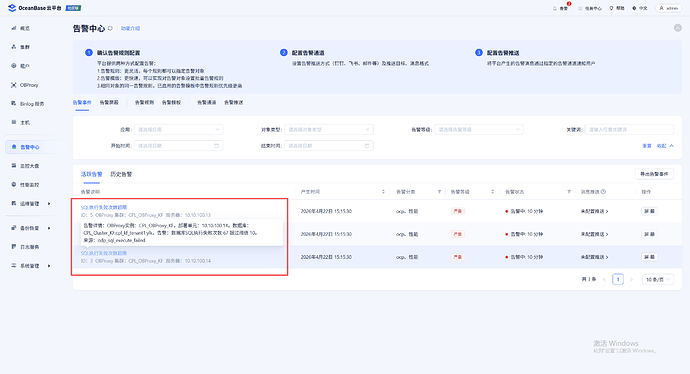
Task: Expand the 备份恢复 sidebar submenu arrow
Action: (49, 228)
